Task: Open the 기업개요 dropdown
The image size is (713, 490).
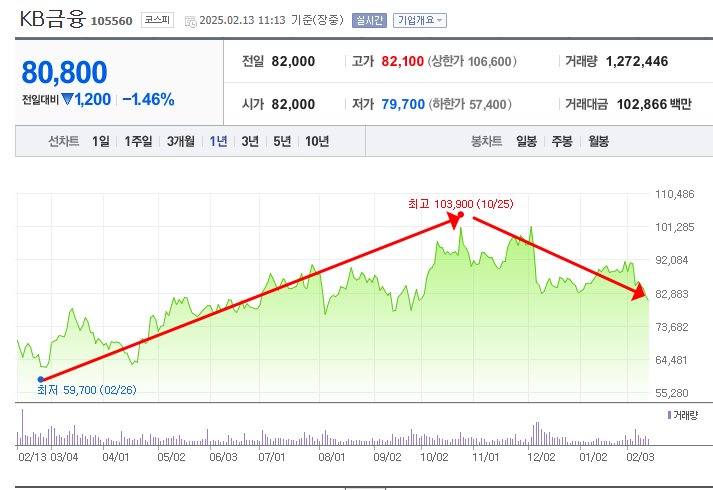Action: pyautogui.click(x=419, y=20)
